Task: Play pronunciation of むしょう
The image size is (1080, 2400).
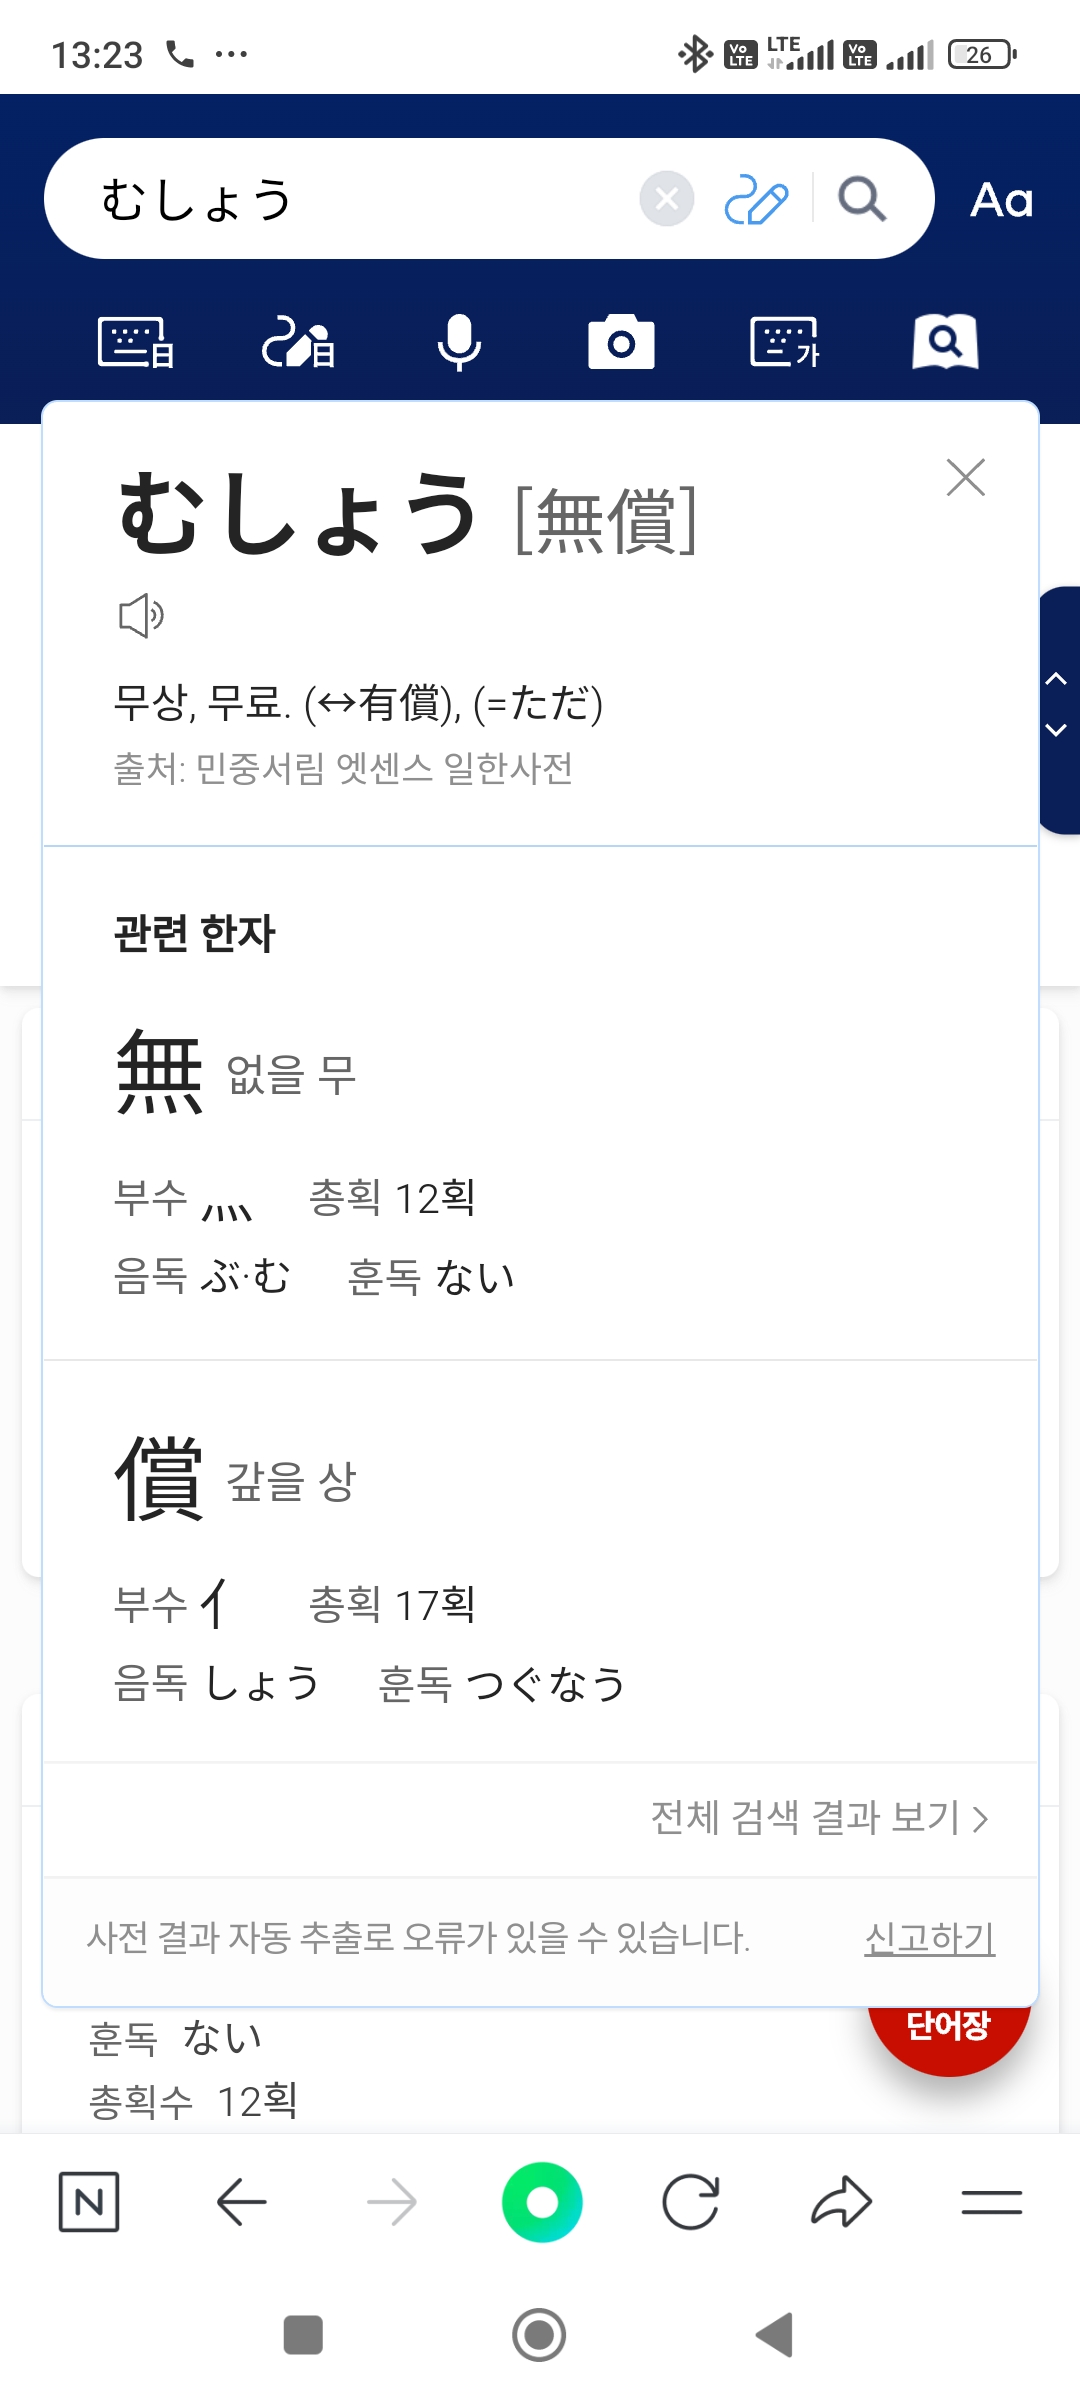Action: pos(141,615)
